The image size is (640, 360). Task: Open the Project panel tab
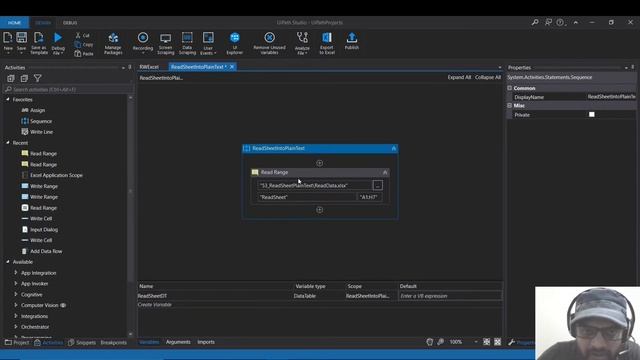click(17, 342)
